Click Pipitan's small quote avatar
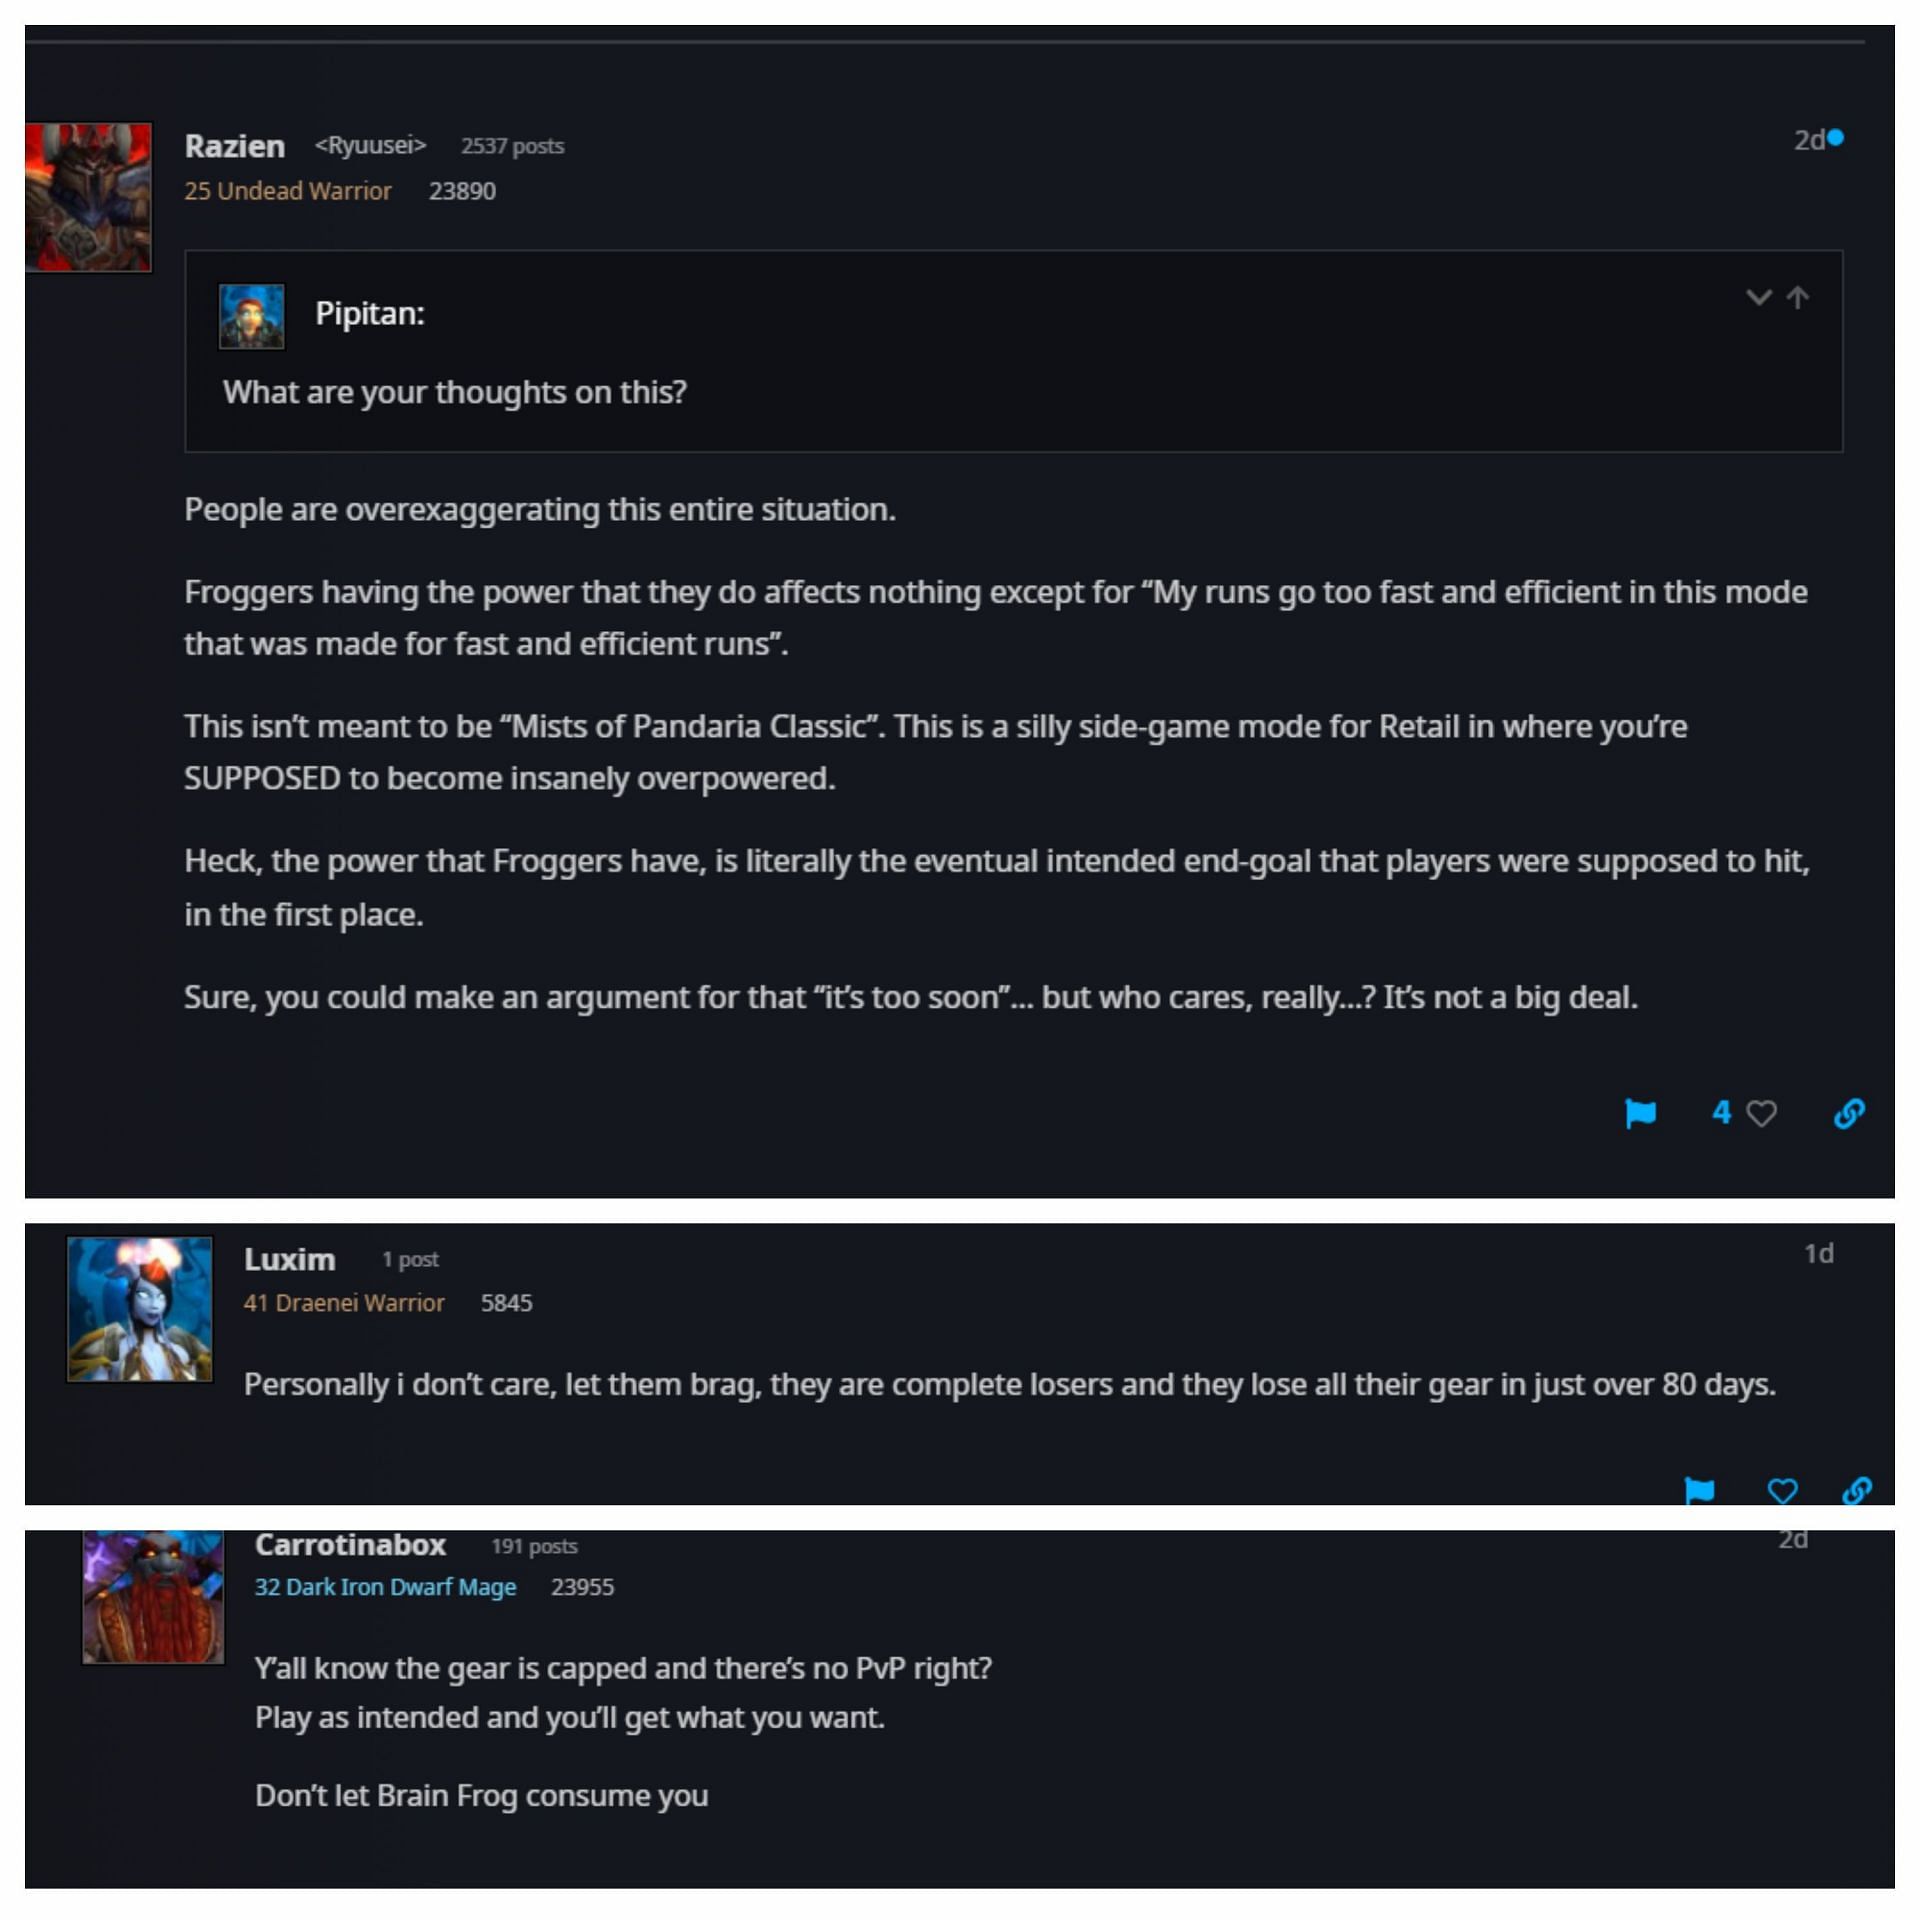 point(251,316)
